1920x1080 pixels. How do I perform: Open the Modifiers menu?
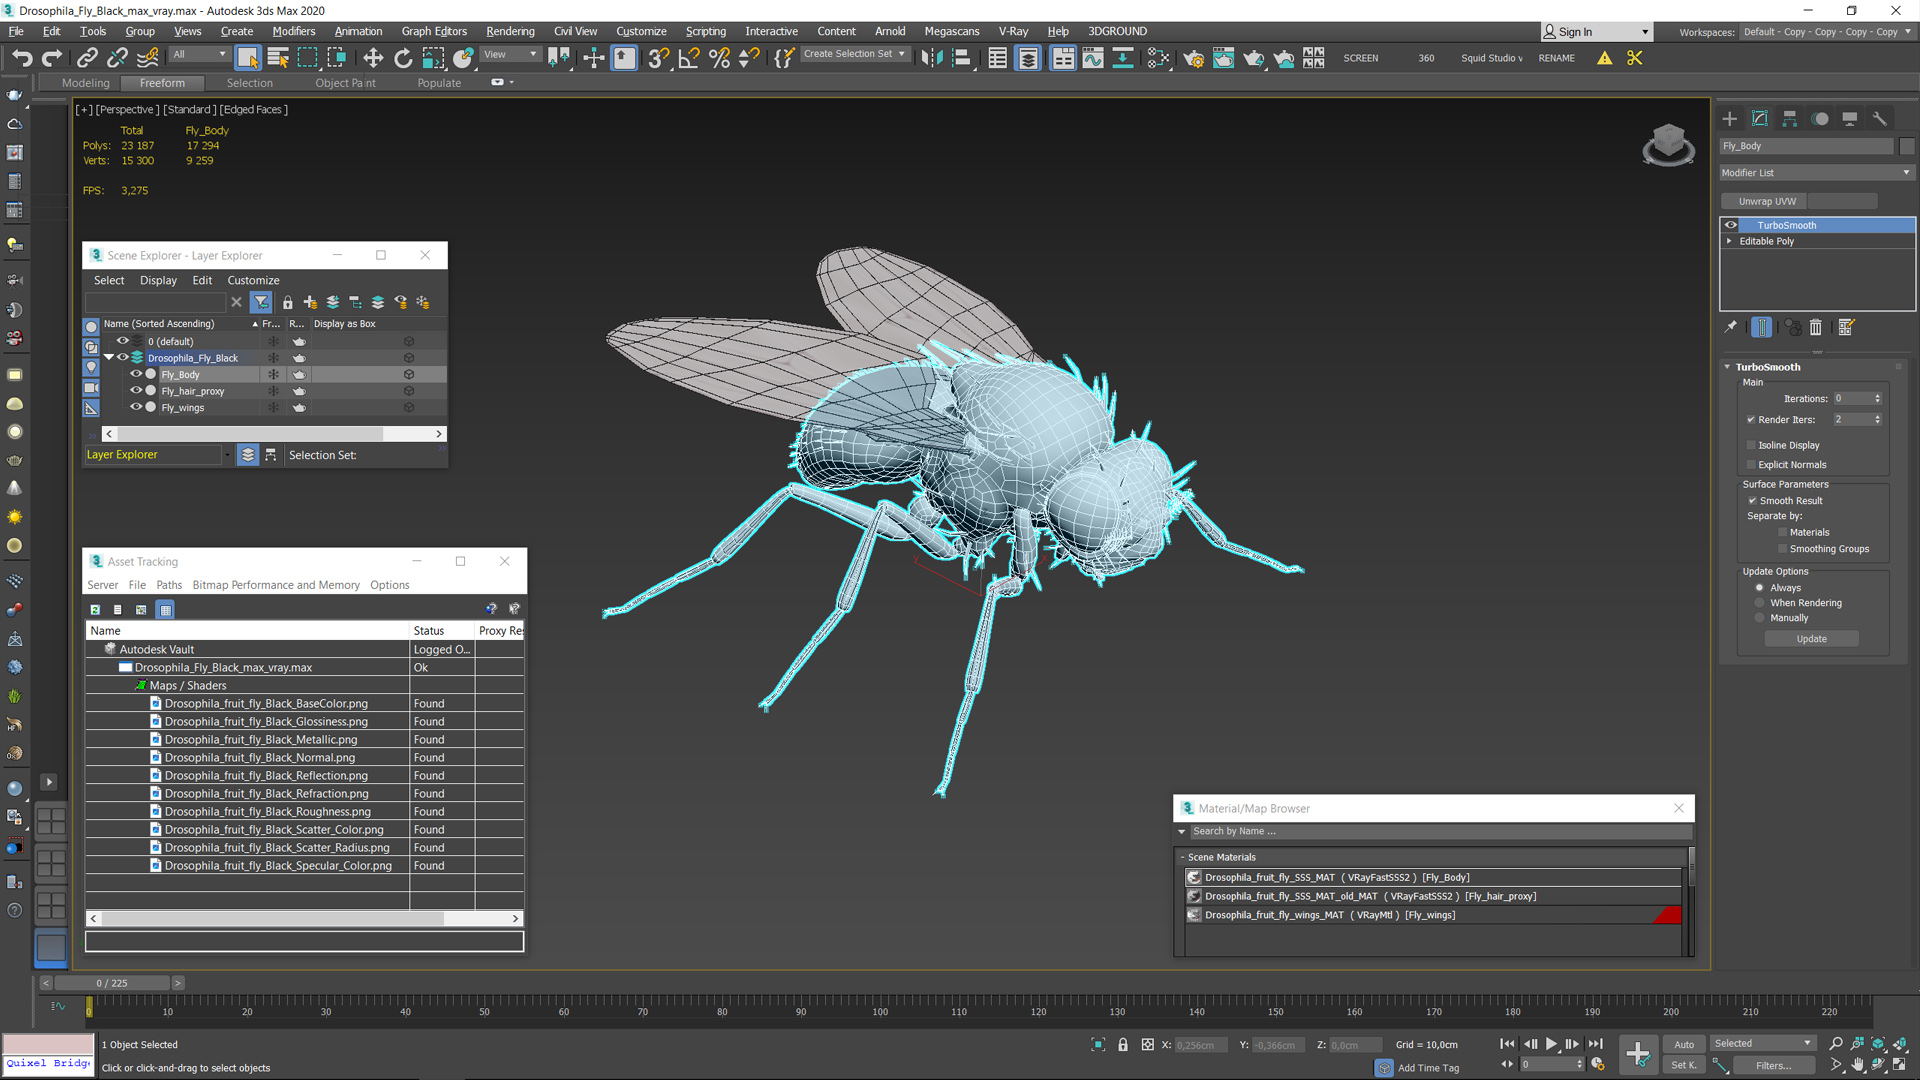click(x=293, y=31)
